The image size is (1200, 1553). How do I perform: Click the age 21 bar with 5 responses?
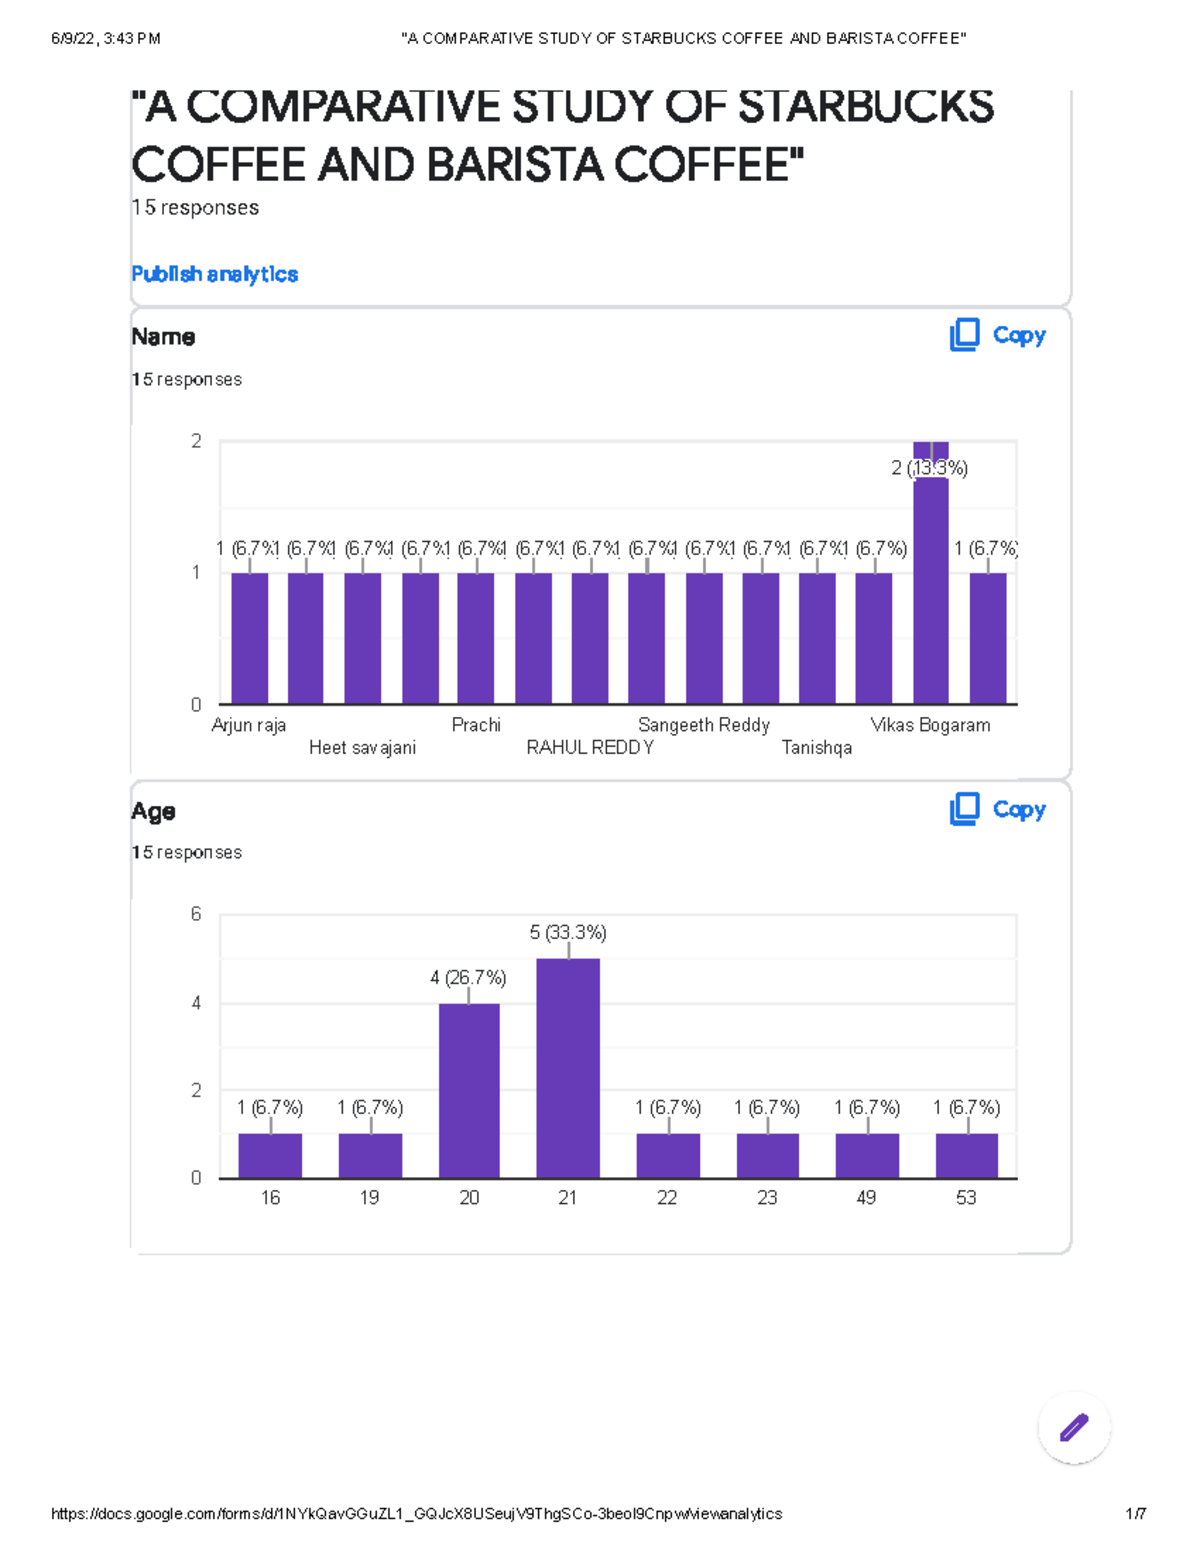tap(568, 1068)
